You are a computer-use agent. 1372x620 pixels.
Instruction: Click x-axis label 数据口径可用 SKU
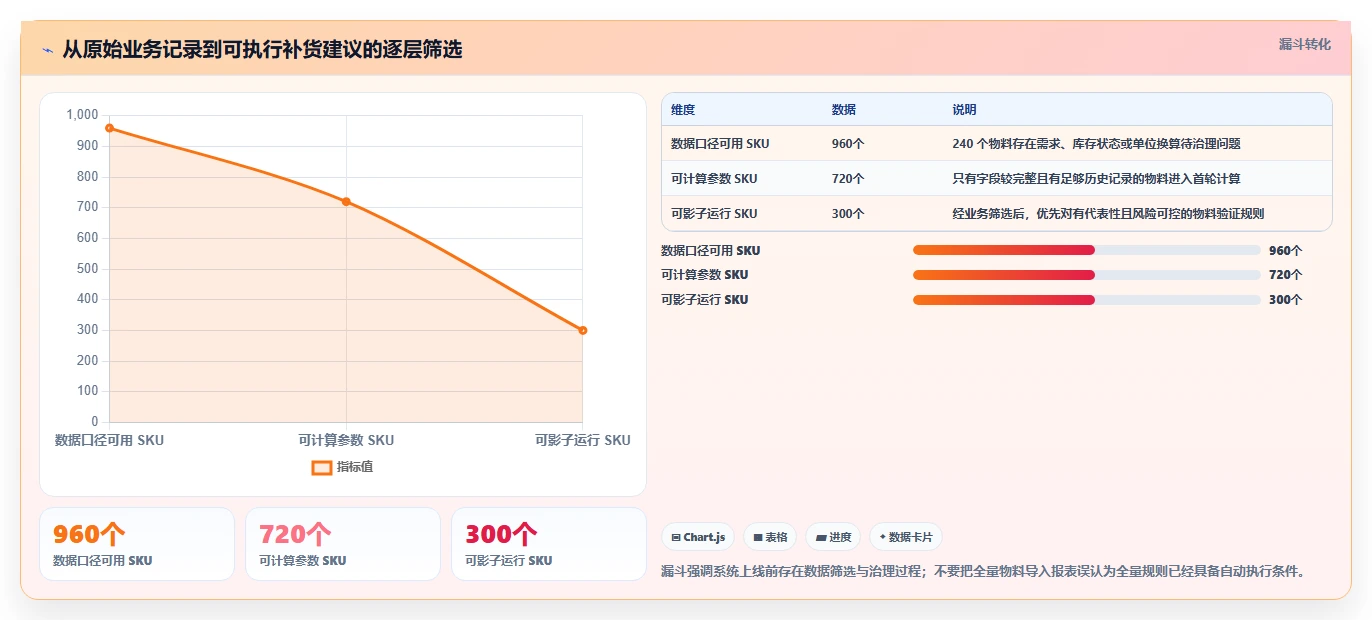click(109, 440)
